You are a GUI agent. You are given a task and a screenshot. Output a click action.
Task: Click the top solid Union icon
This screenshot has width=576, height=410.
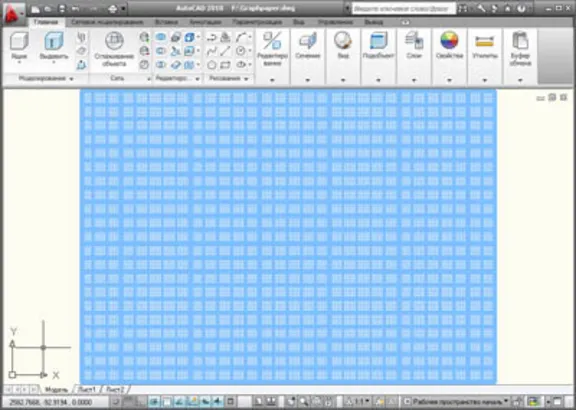point(161,37)
